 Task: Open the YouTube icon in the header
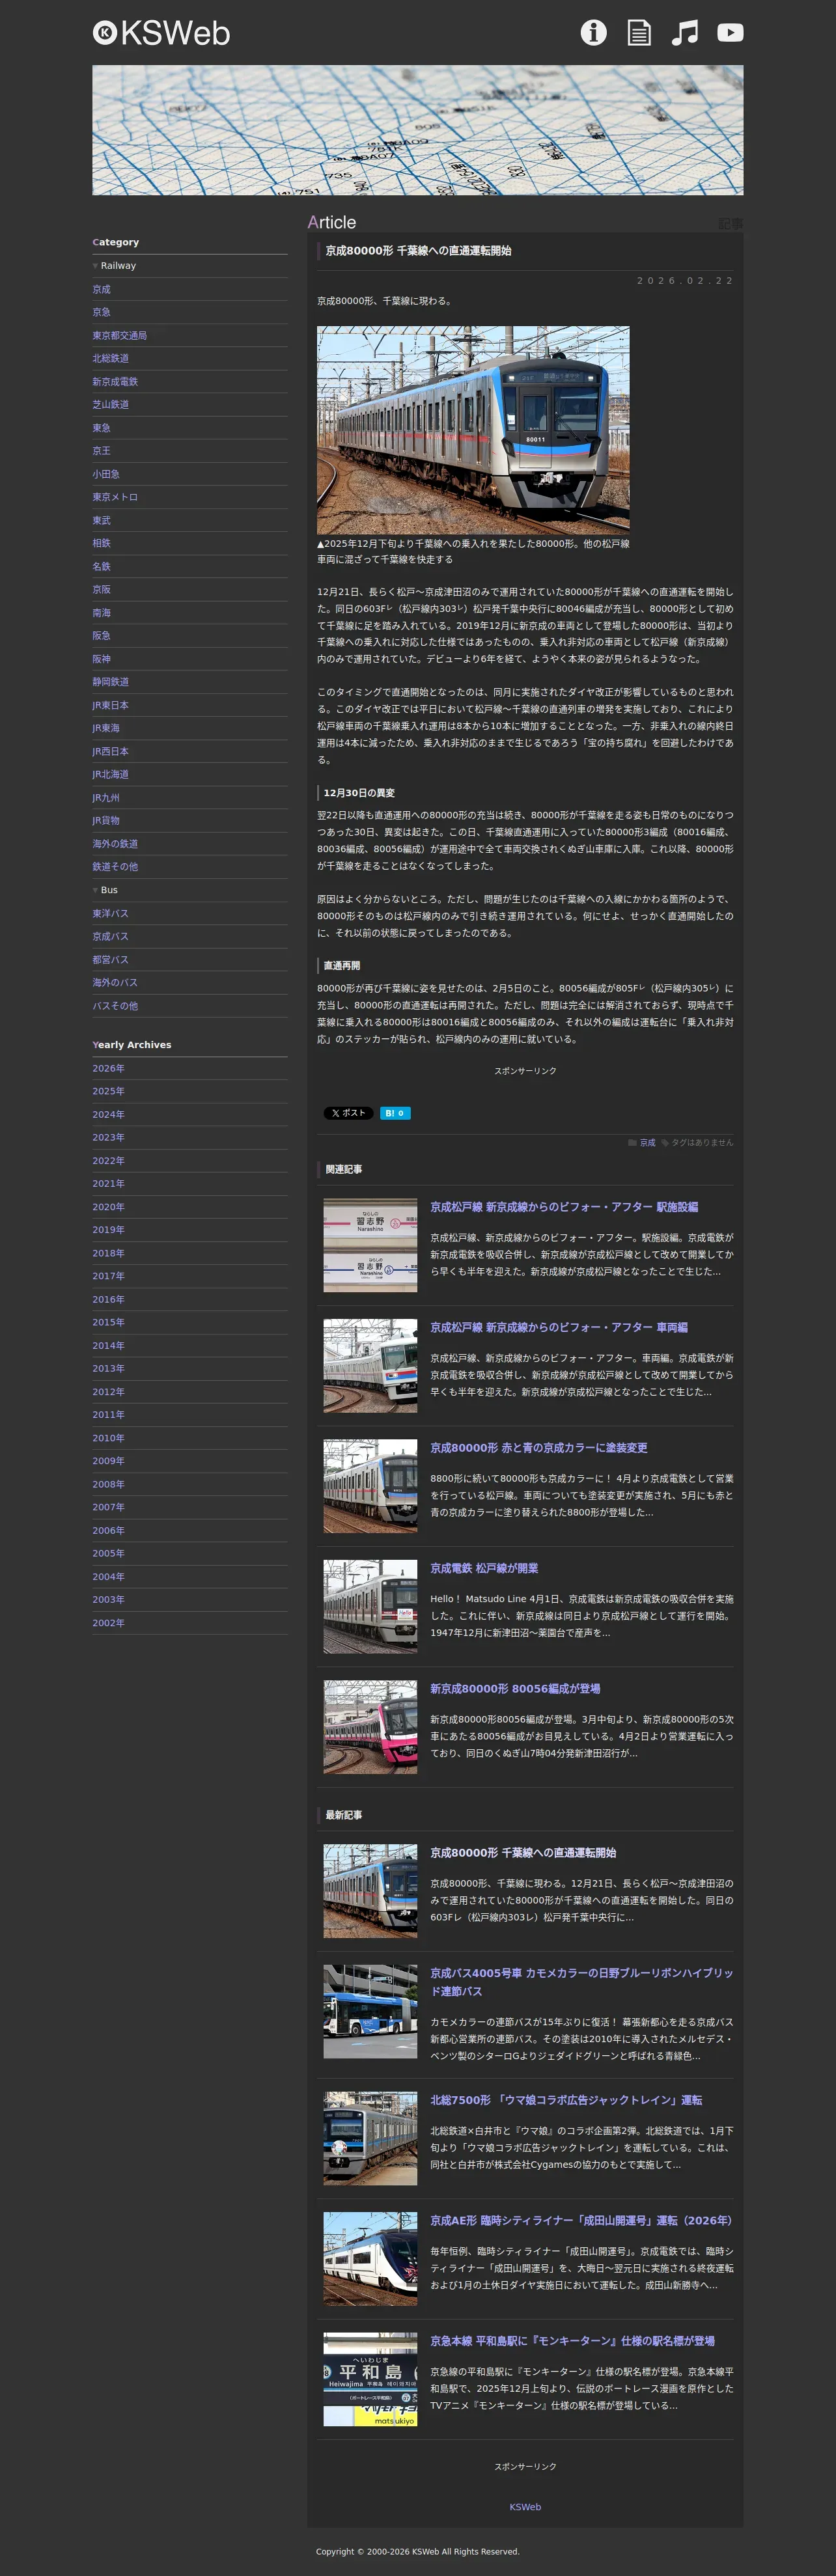(x=731, y=33)
